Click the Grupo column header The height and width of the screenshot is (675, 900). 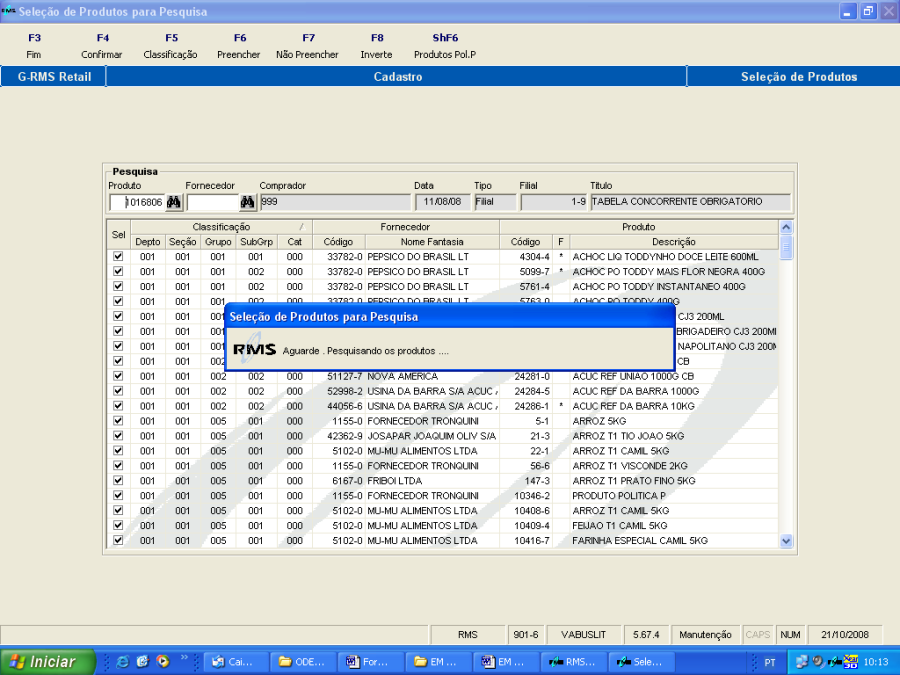coord(218,242)
